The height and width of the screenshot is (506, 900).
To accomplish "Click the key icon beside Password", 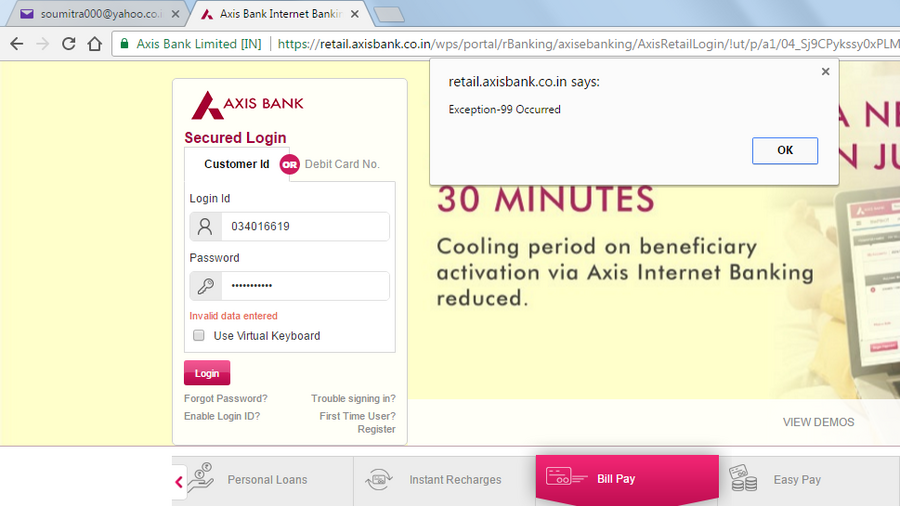I will click(x=205, y=286).
